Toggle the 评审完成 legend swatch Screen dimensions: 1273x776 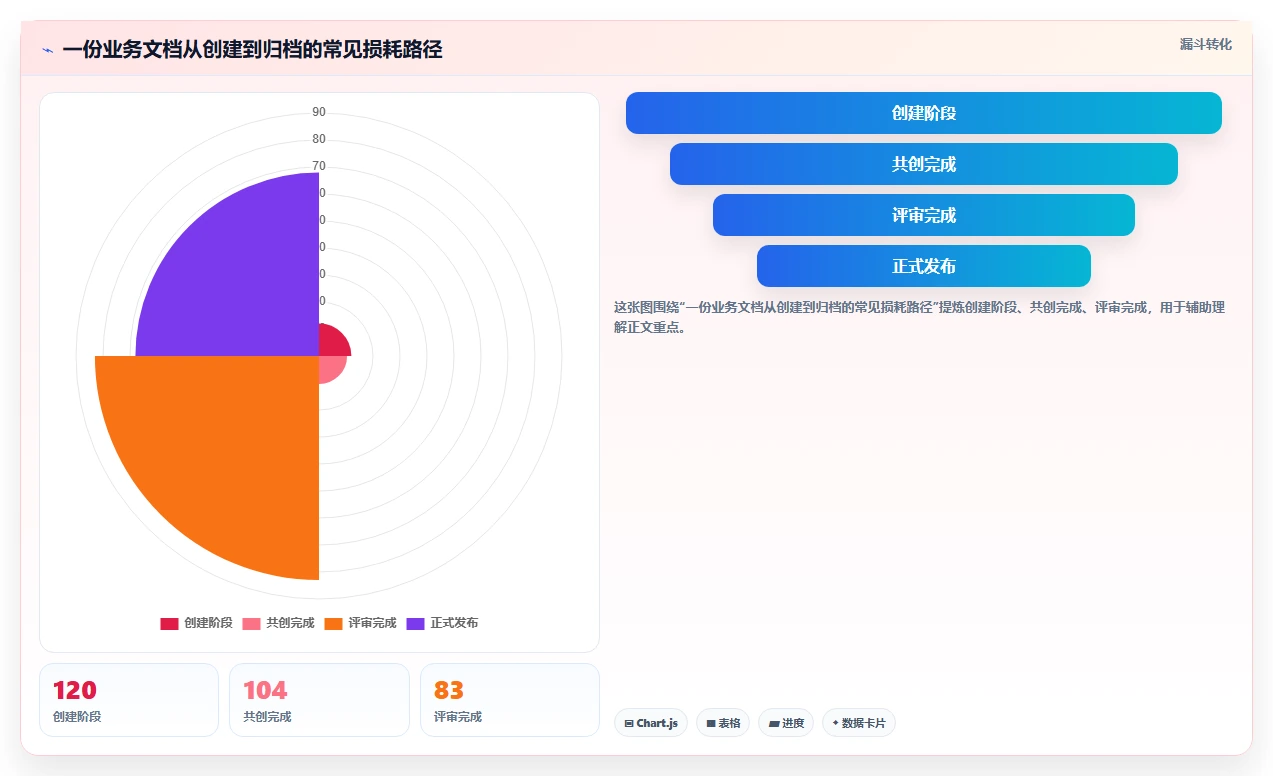pos(333,623)
